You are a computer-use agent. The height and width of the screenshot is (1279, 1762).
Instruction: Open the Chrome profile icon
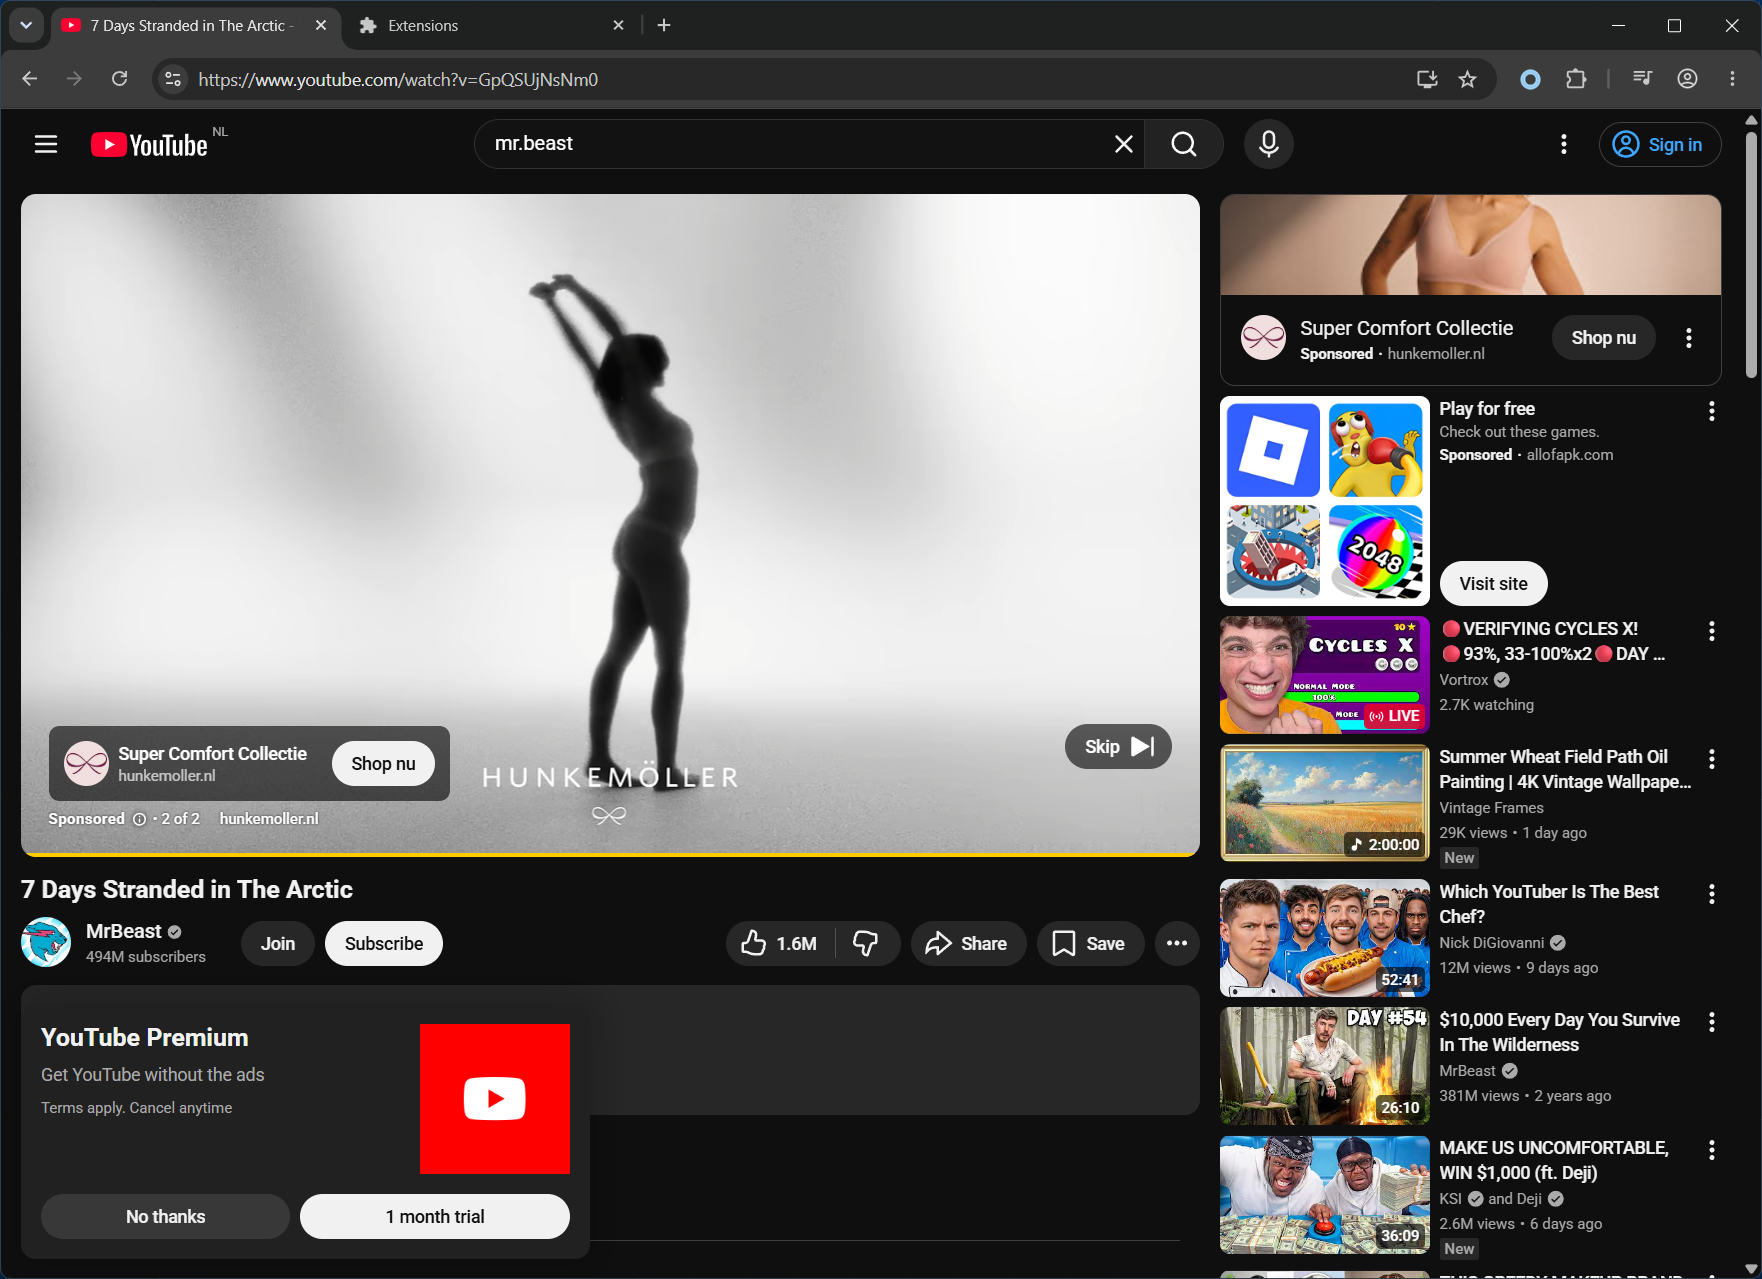click(x=1687, y=79)
